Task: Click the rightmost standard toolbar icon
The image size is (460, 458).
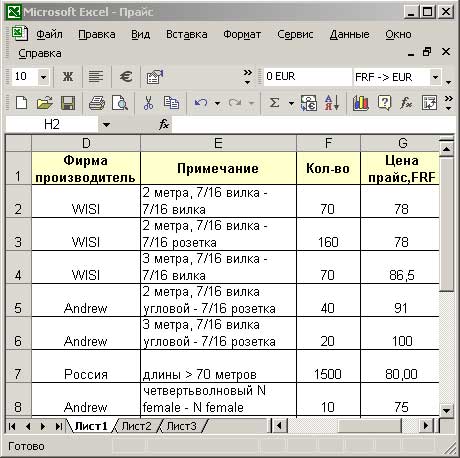Action: tap(429, 103)
